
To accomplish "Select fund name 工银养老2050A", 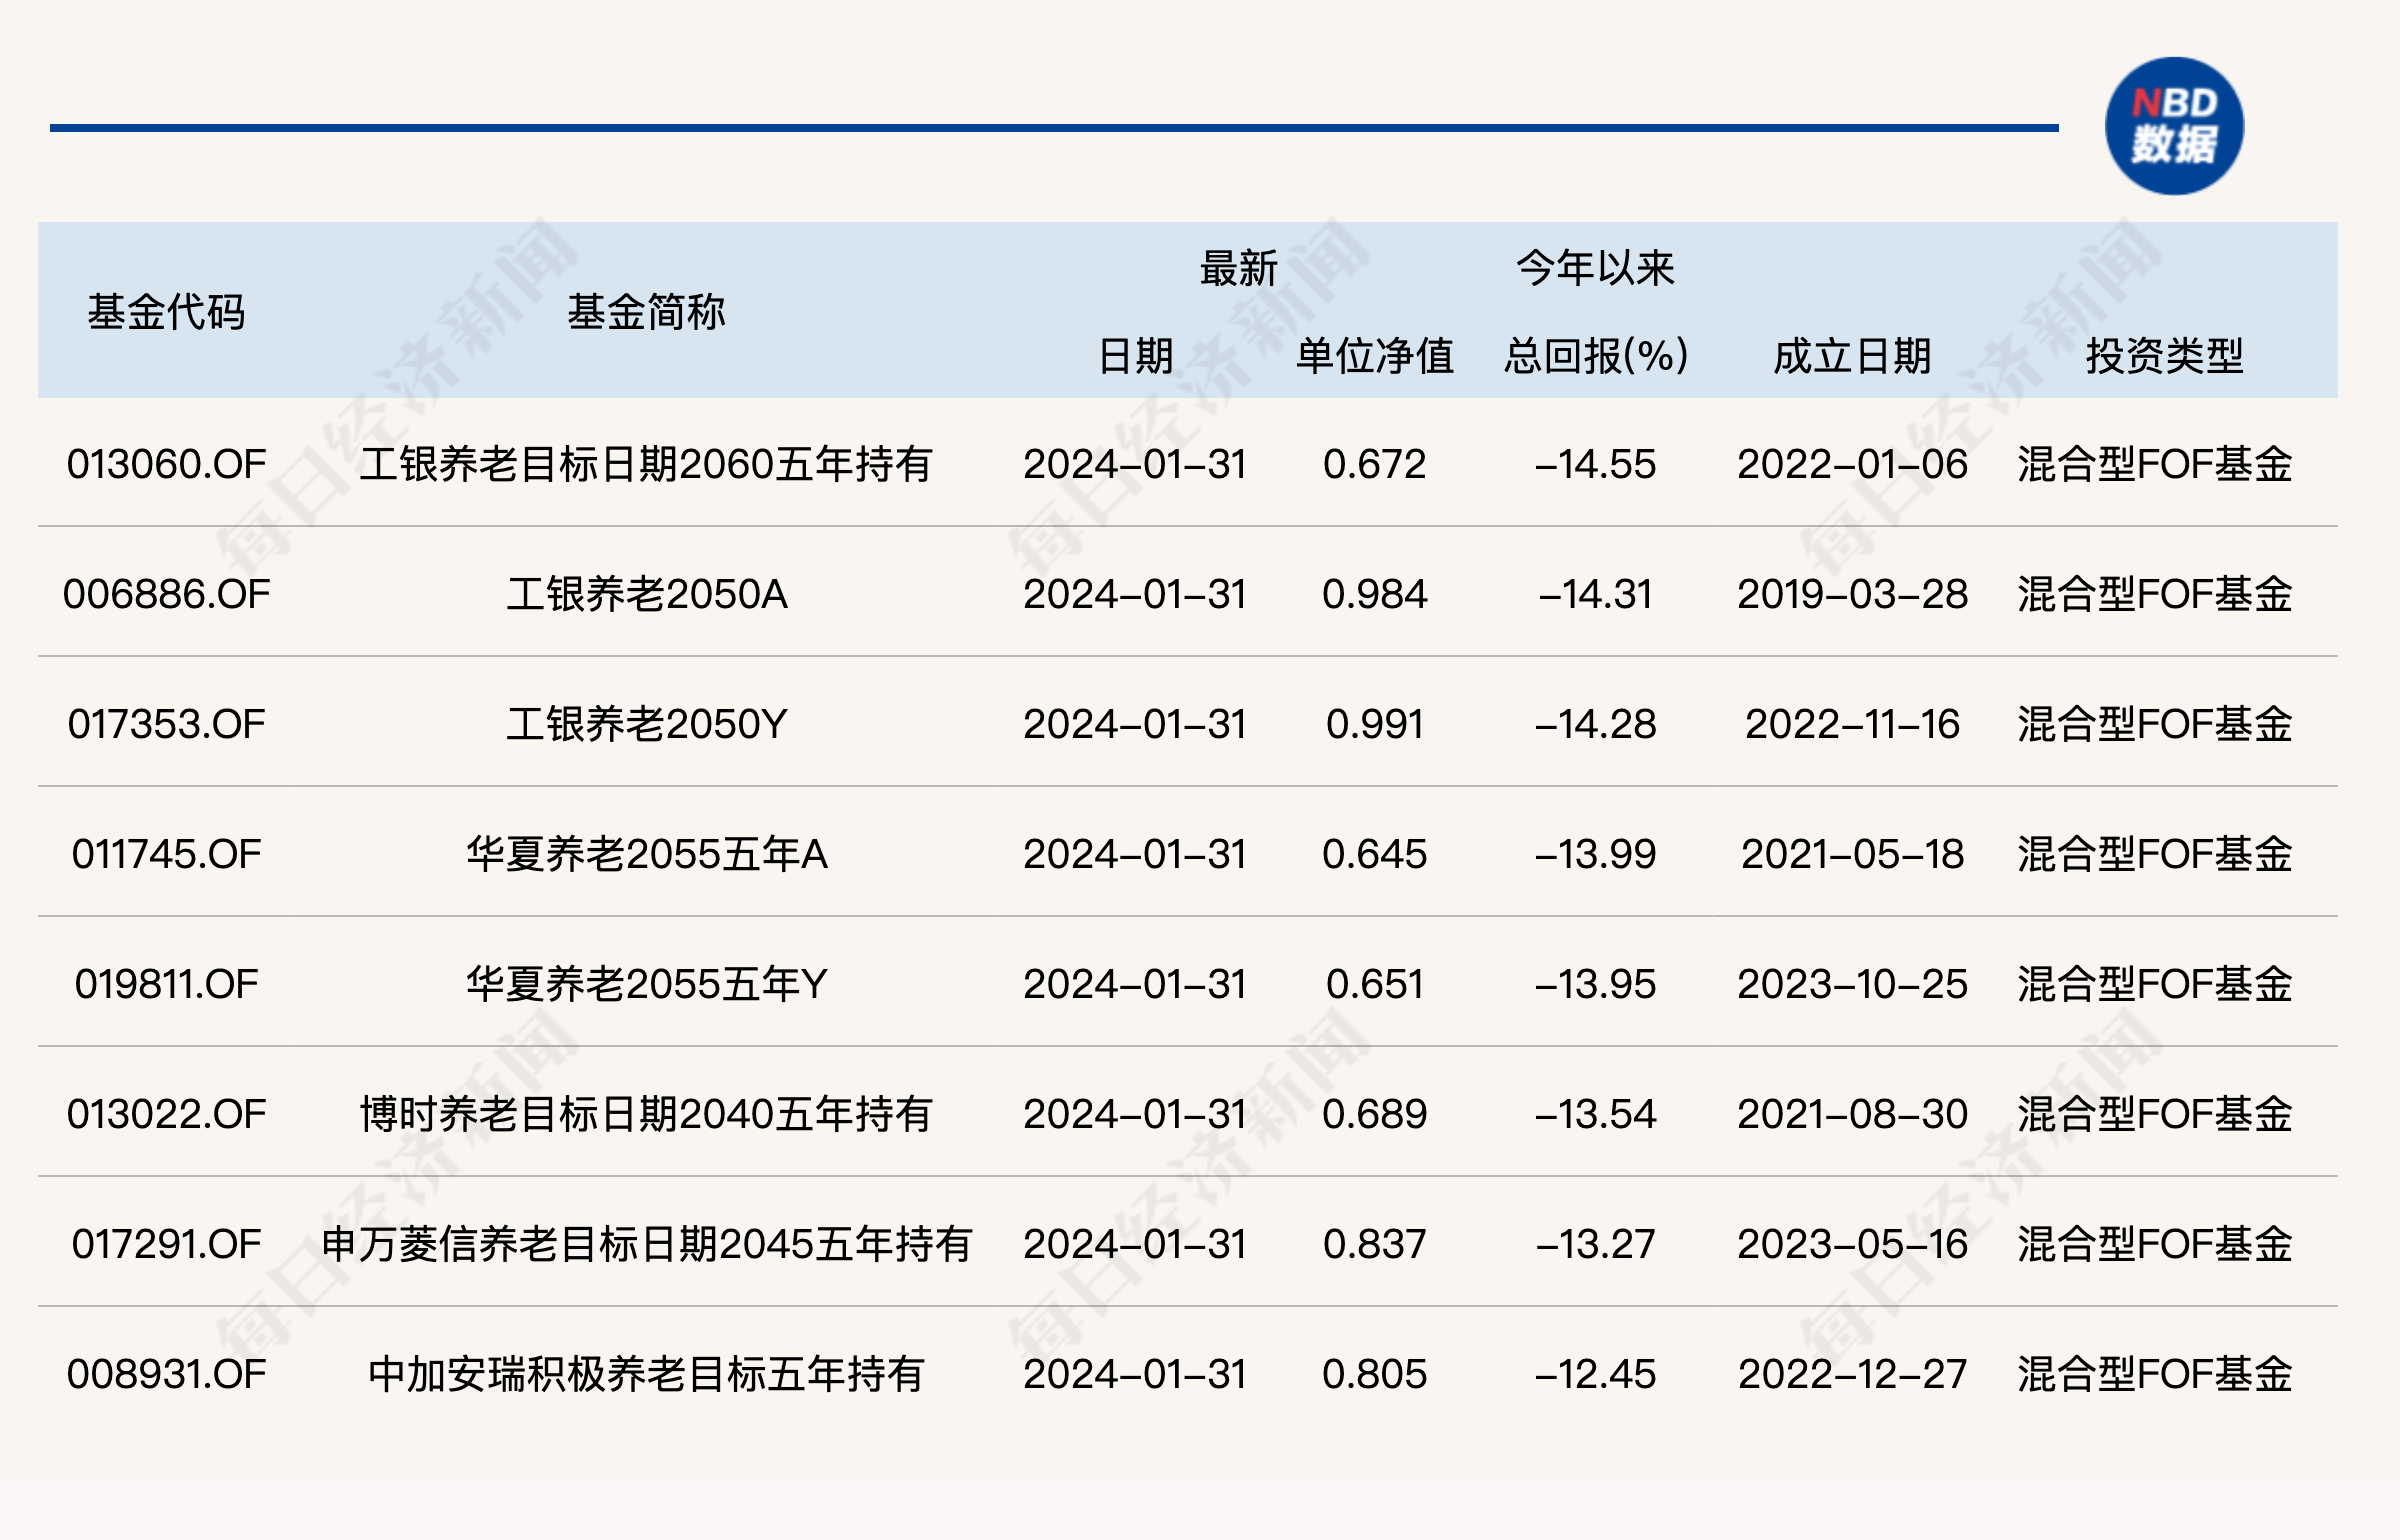I will click(x=647, y=594).
